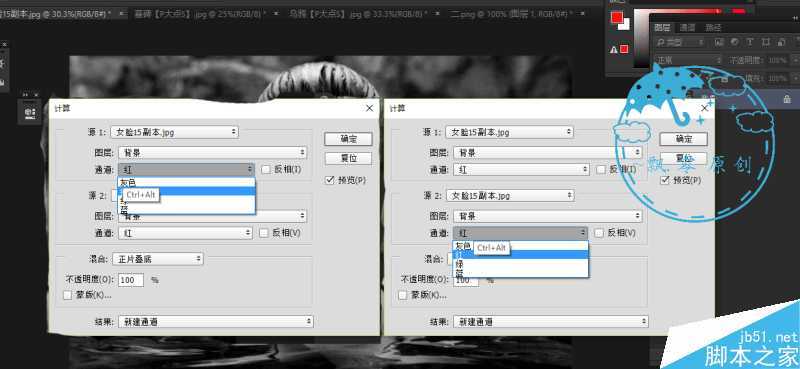Click the Reset button in left dialog
800x369 pixels.
coord(348,158)
